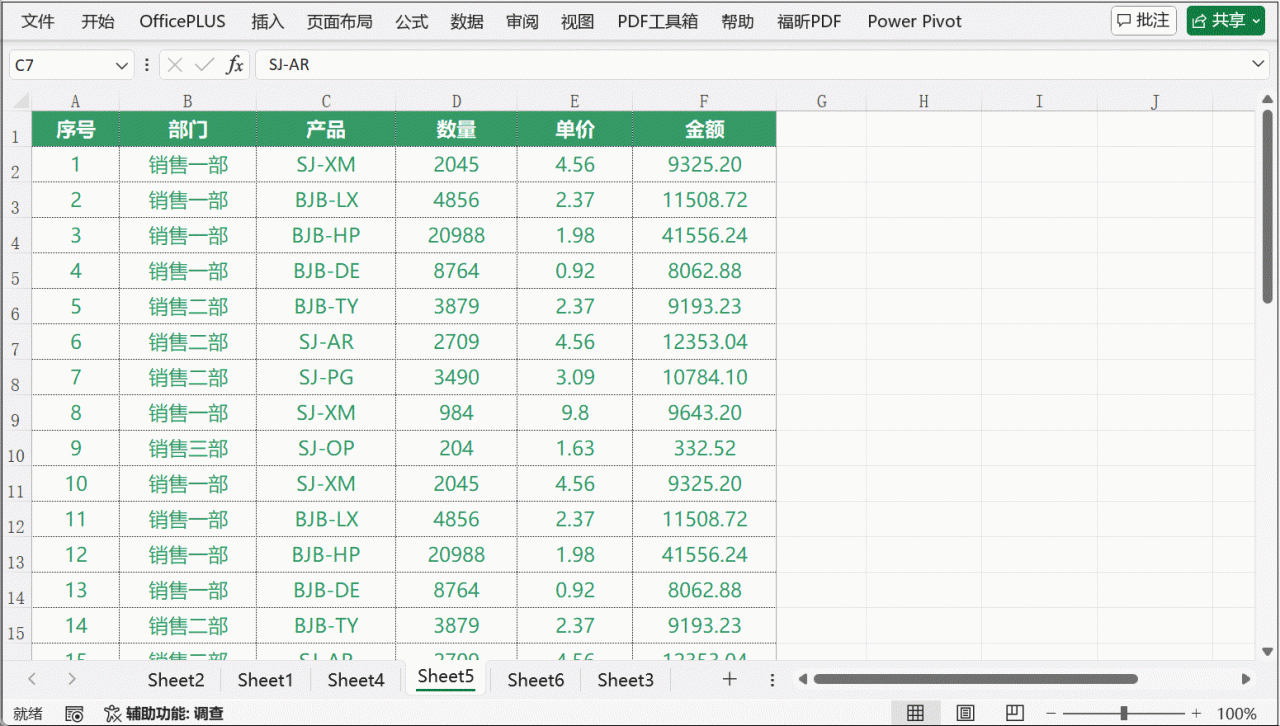Open the 福昕PDF ribbon tab
Screen dimensions: 1280x726
pyautogui.click(x=809, y=21)
